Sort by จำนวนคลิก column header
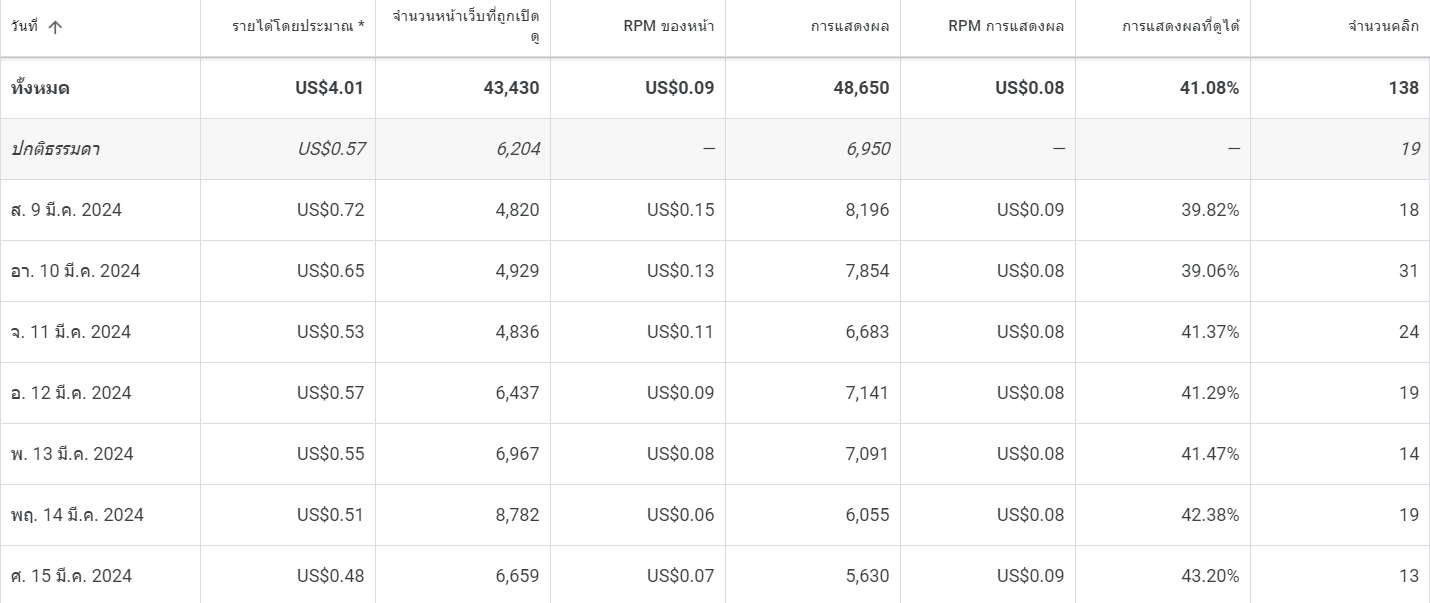This screenshot has width=1430, height=603. [1383, 27]
